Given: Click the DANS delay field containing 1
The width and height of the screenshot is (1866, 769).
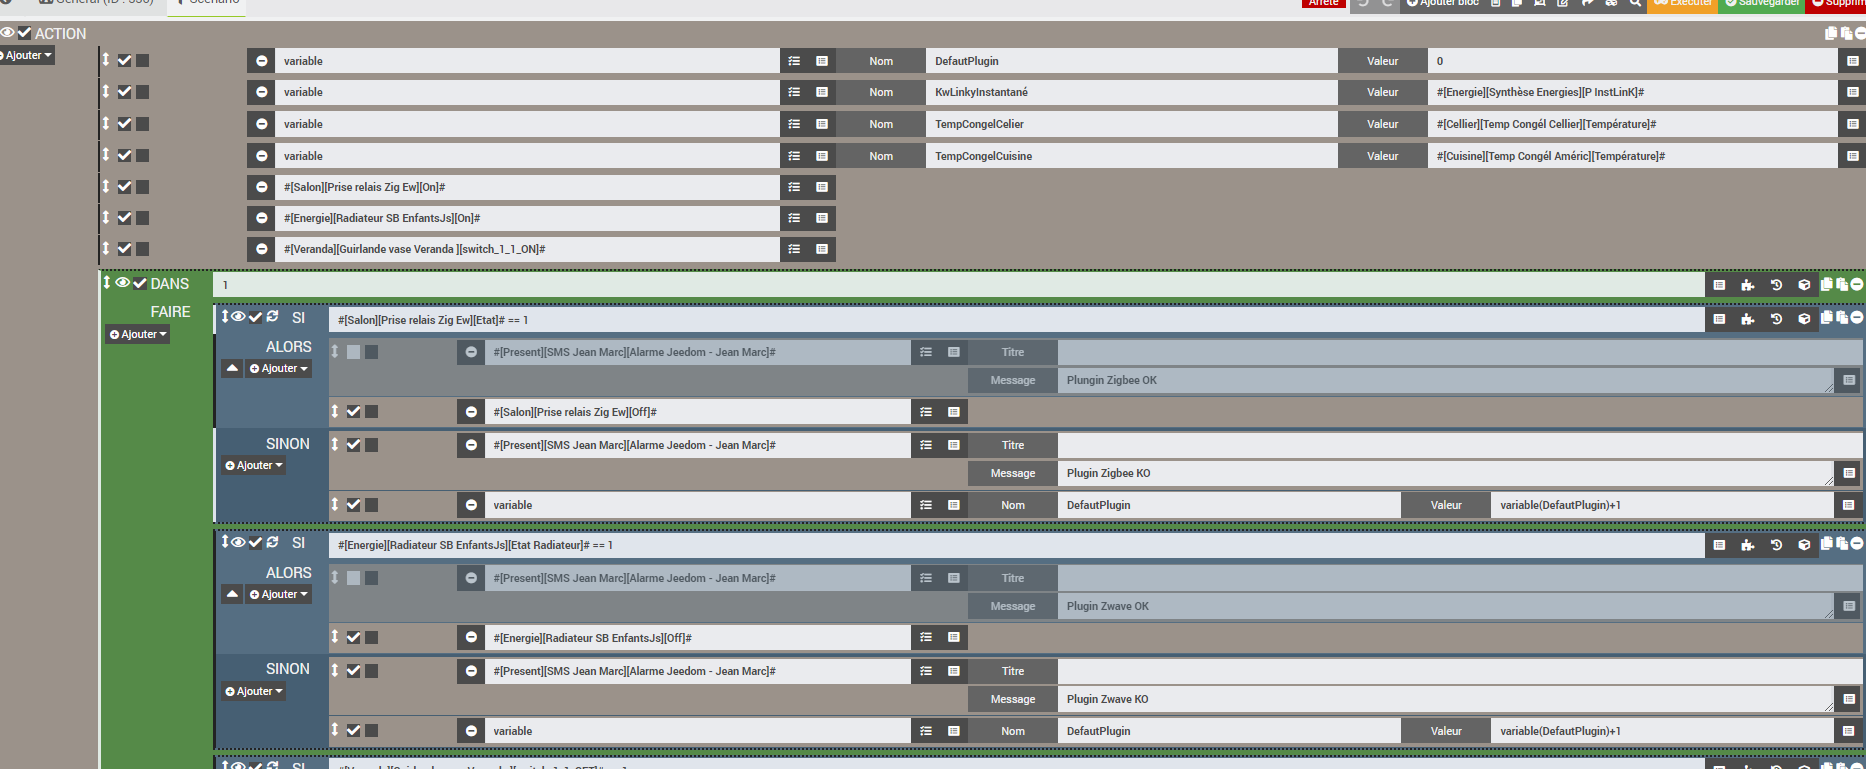Looking at the screenshot, I should point(959,285).
